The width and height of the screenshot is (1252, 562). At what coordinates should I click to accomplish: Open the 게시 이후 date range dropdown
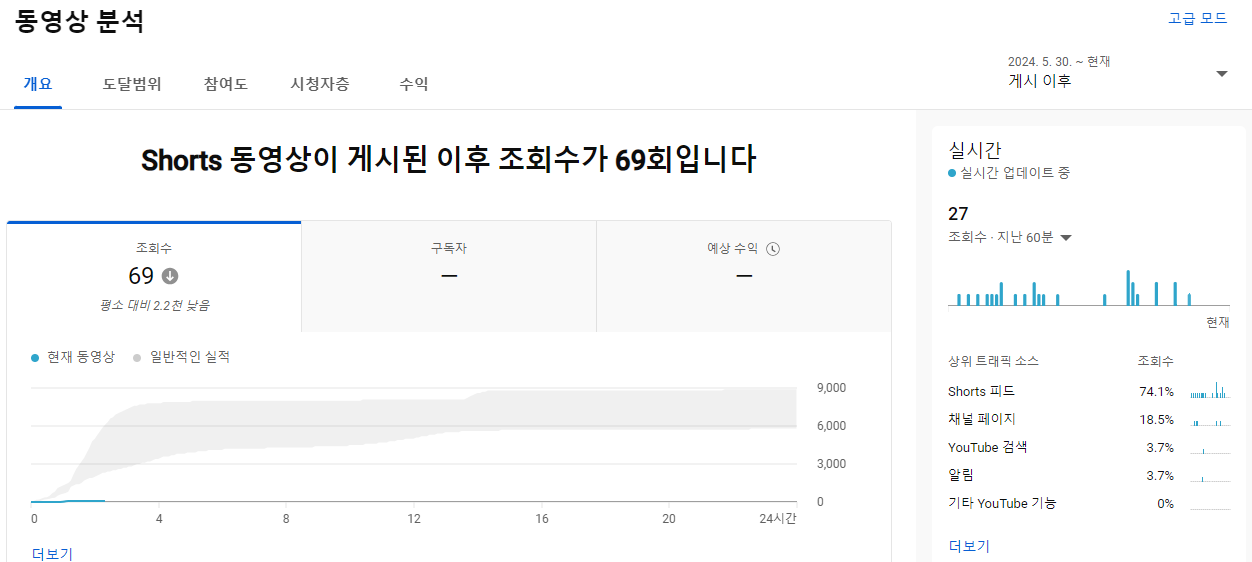[x=1118, y=73]
